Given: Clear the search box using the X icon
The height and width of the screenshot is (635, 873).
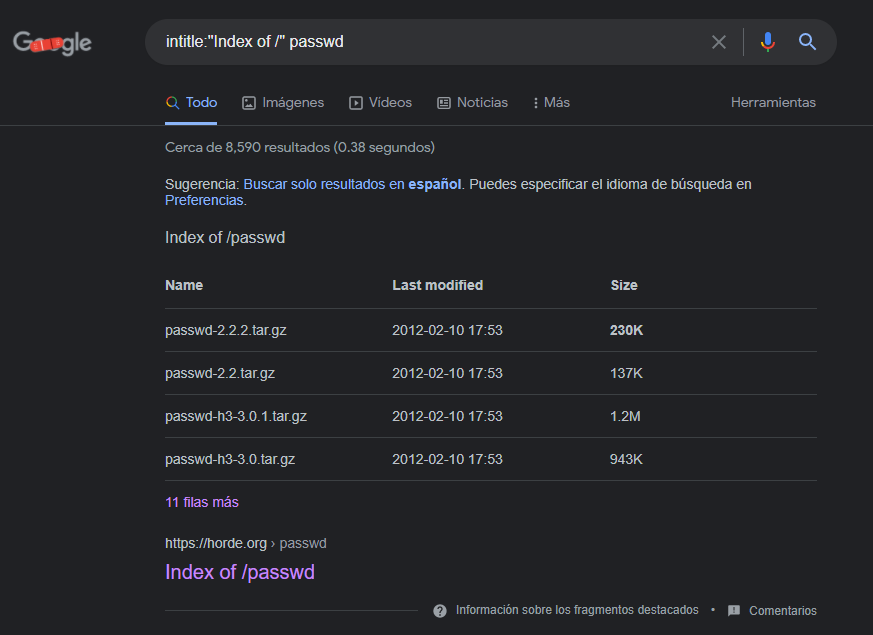Looking at the screenshot, I should point(719,41).
